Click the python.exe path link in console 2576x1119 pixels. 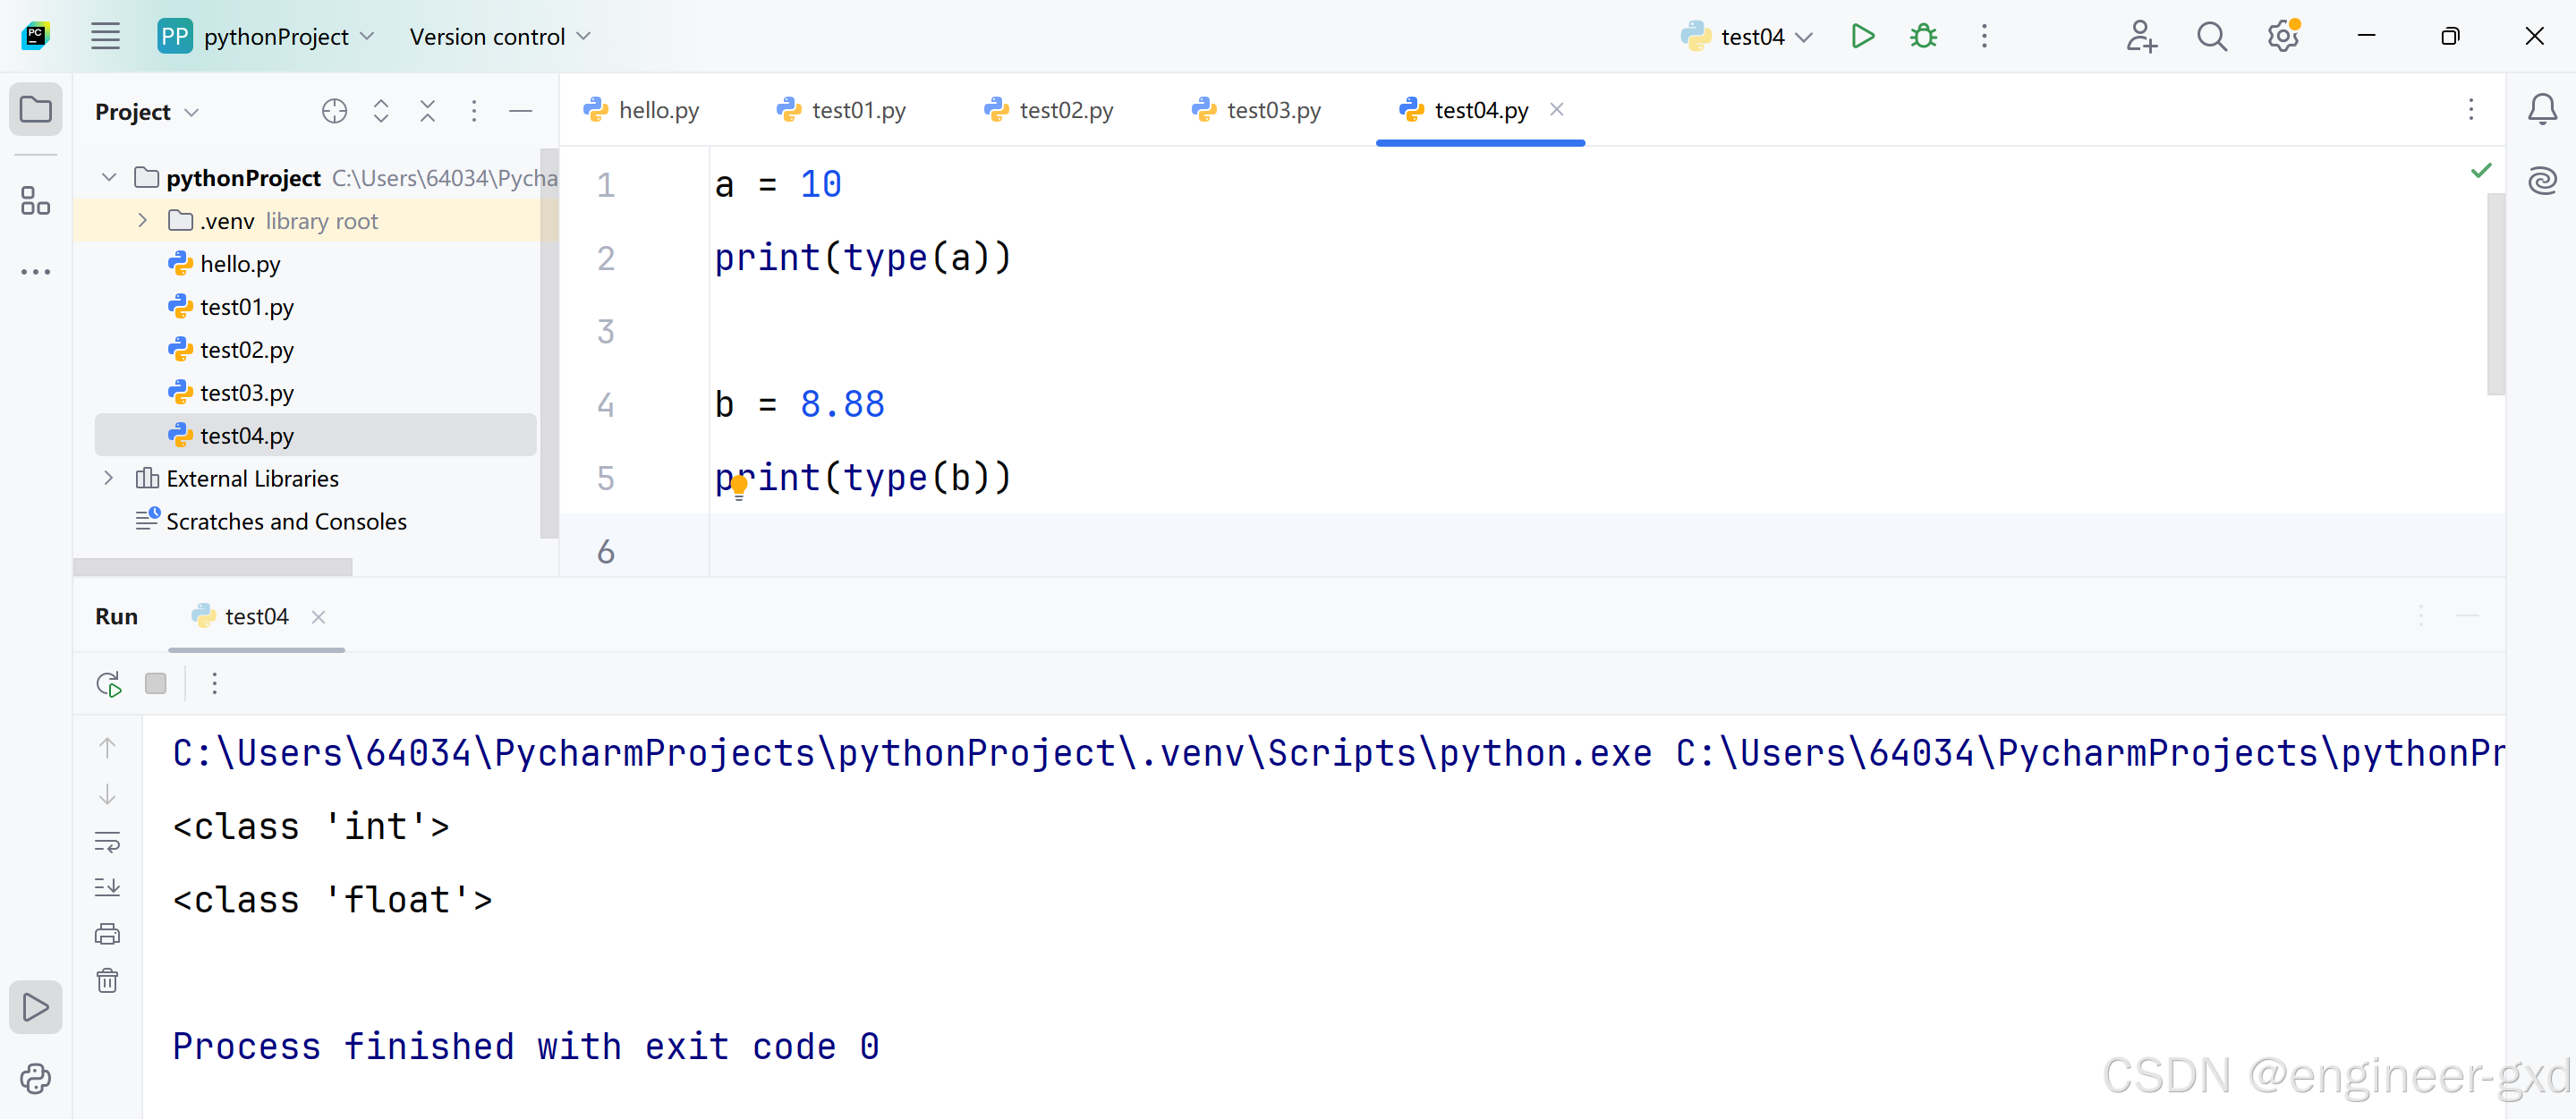click(x=911, y=753)
